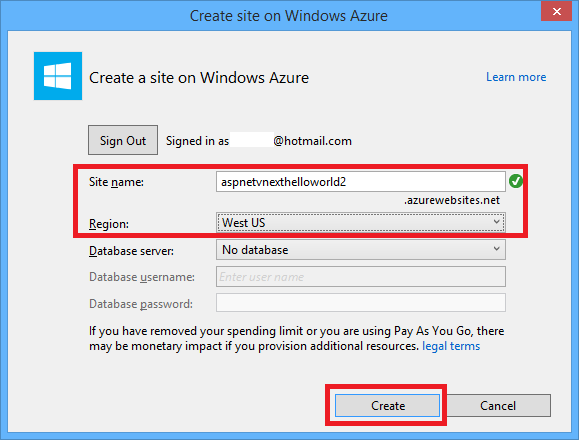Image resolution: width=579 pixels, height=440 pixels.
Task: Open the Learn more link
Action: (x=516, y=77)
